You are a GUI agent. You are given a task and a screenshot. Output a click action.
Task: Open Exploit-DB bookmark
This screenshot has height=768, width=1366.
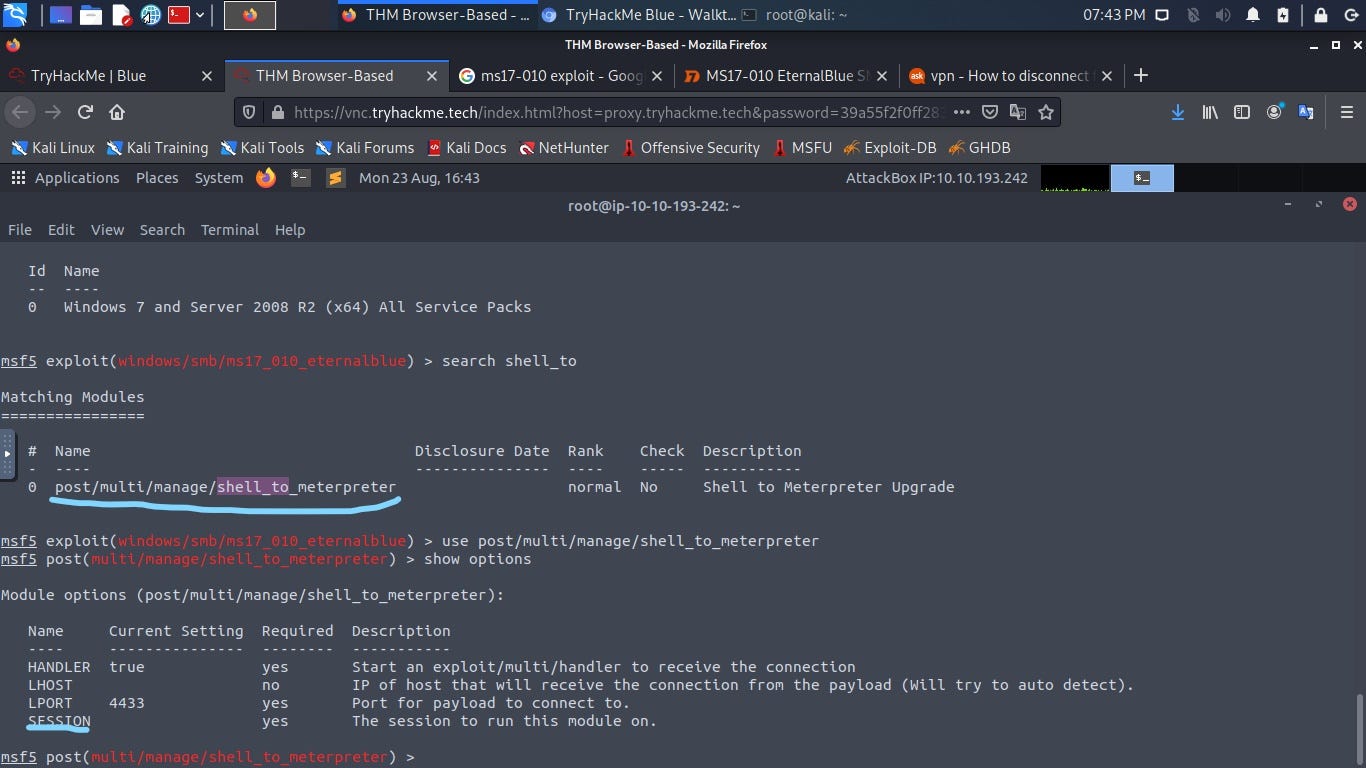[x=890, y=147]
